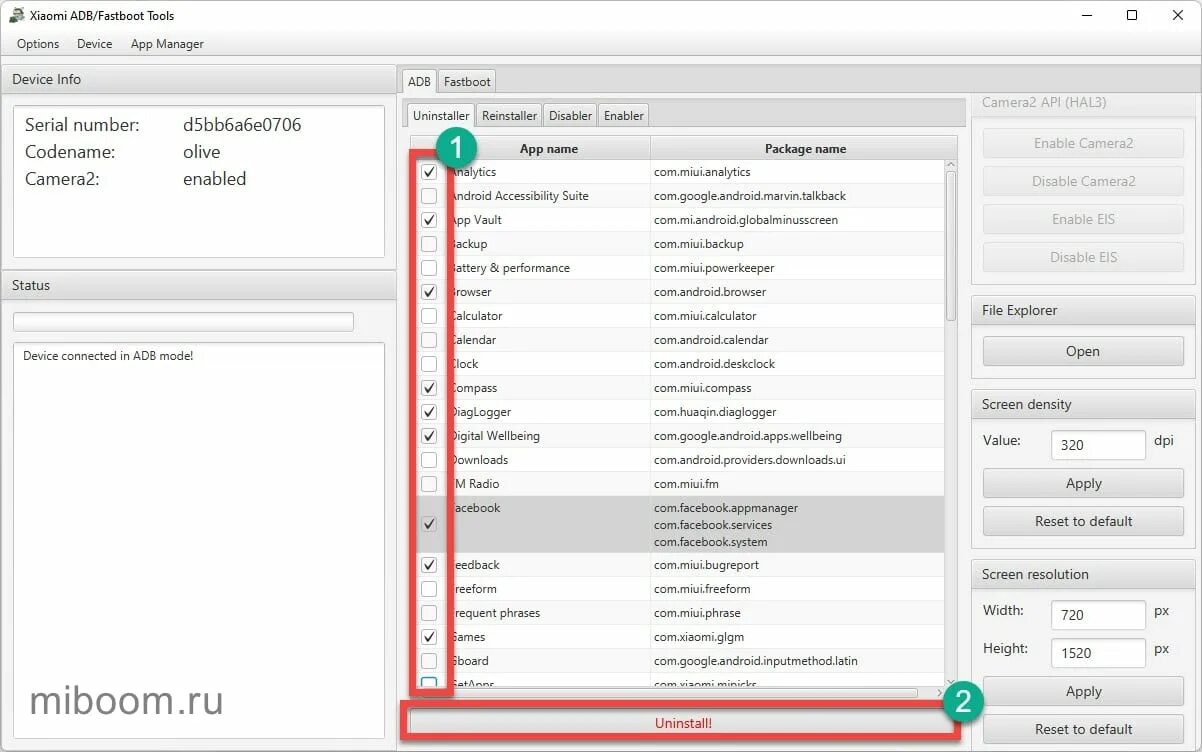Open the Disabler tab
1202x752 pixels.
(570, 116)
